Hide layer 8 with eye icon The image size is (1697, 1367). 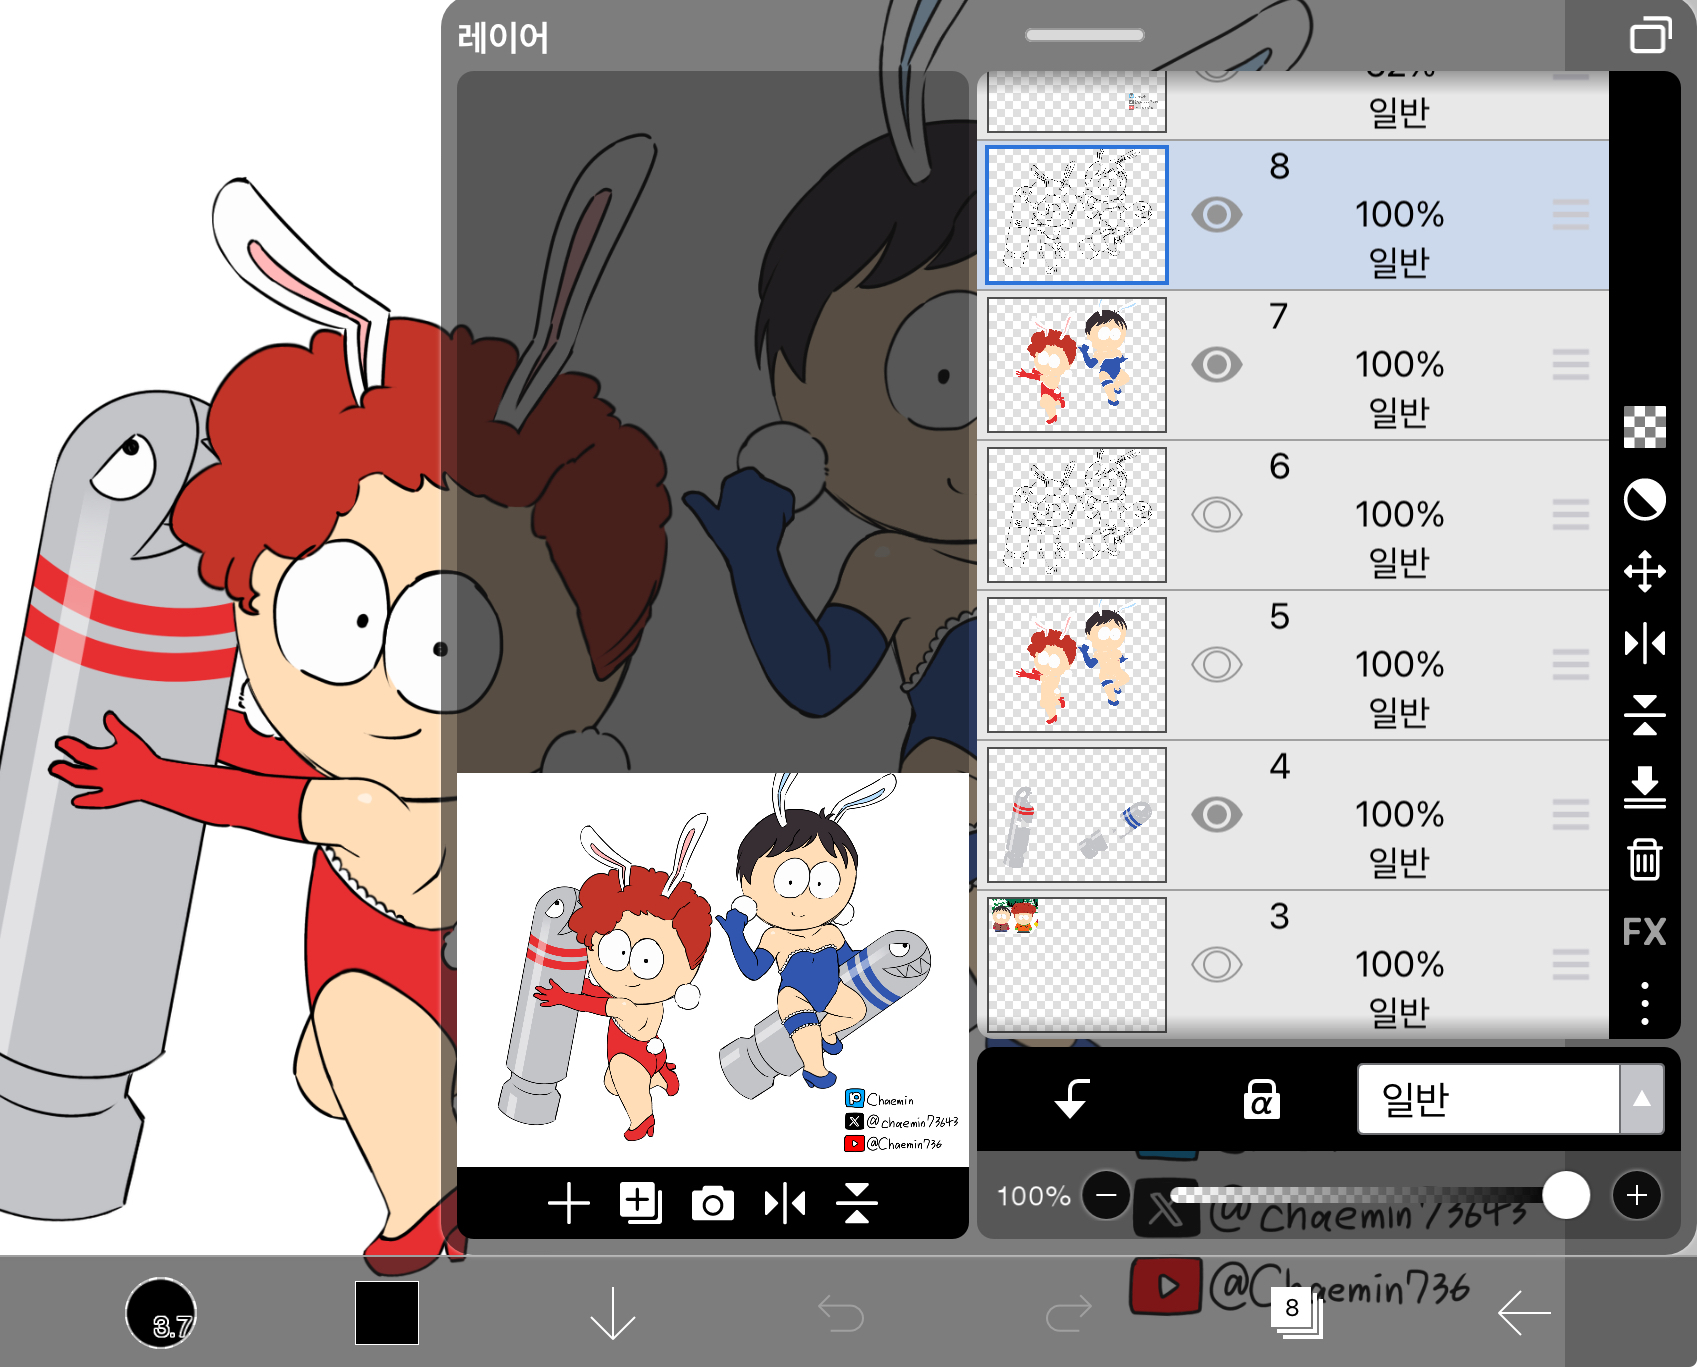[x=1216, y=215]
